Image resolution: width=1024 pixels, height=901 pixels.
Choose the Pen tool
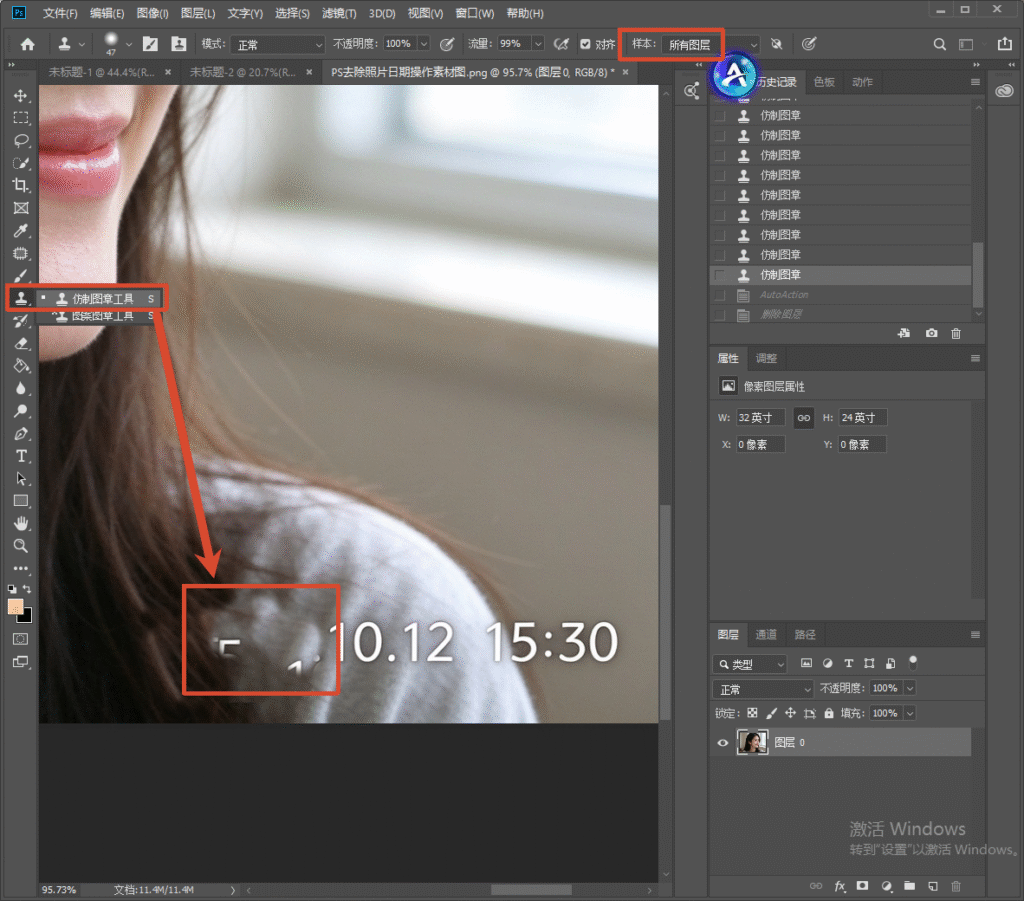(21, 434)
